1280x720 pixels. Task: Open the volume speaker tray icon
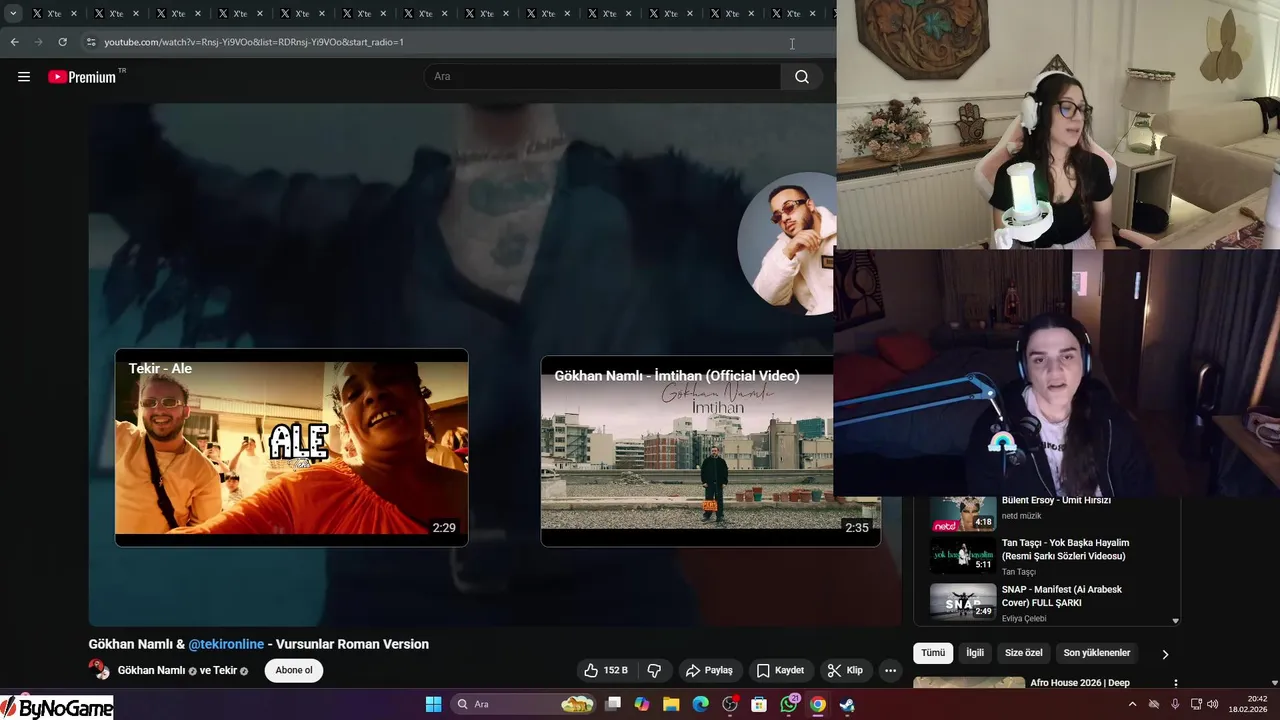point(1213,704)
